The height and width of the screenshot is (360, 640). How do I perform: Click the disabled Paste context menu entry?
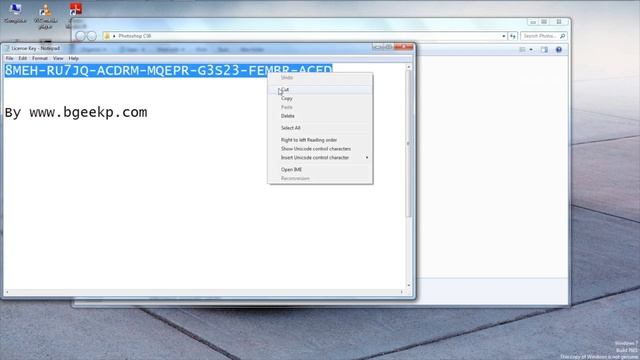tap(320, 107)
